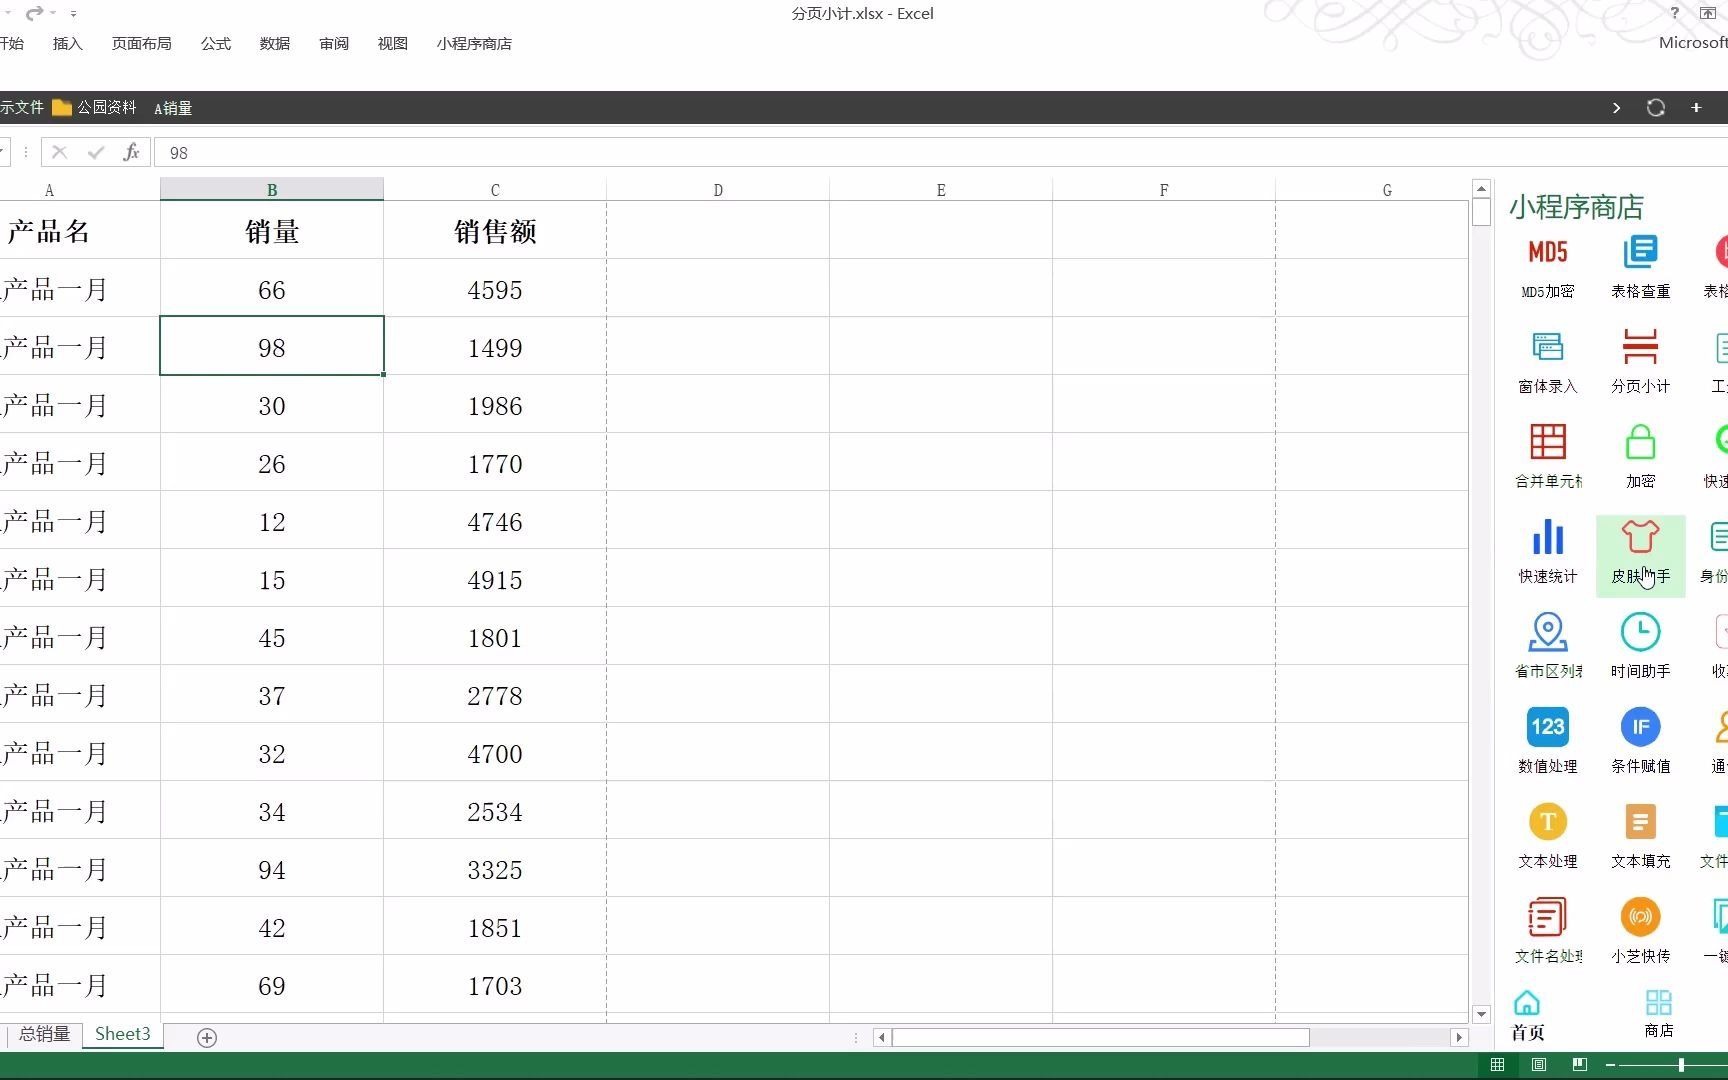Open the 合并单元格 tool

click(x=1547, y=457)
